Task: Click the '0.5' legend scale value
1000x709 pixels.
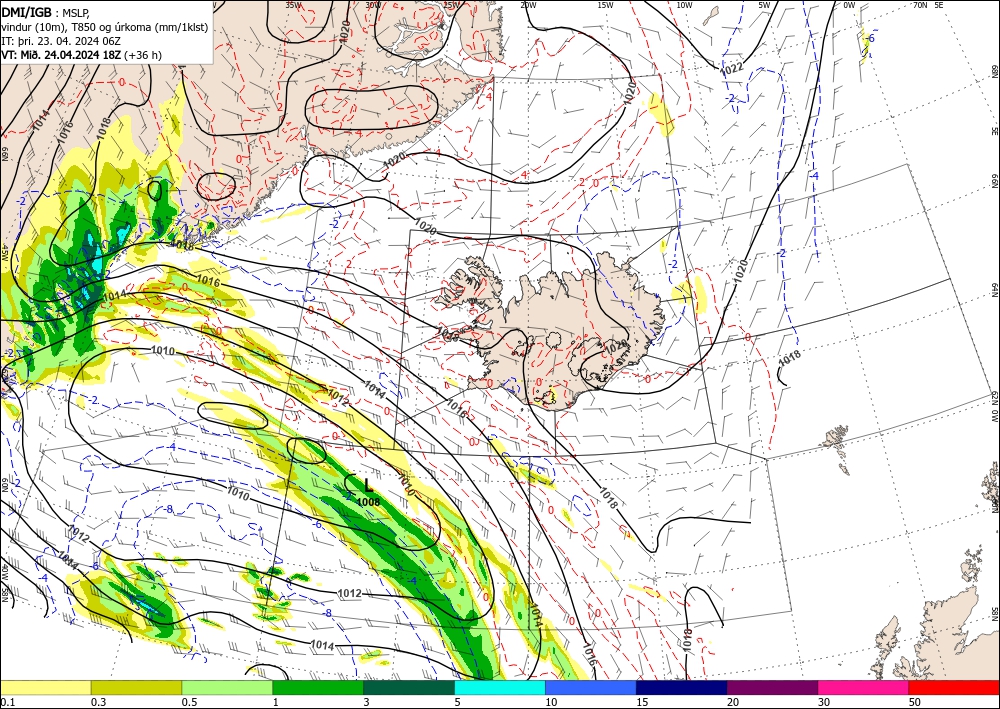Action: click(x=189, y=702)
